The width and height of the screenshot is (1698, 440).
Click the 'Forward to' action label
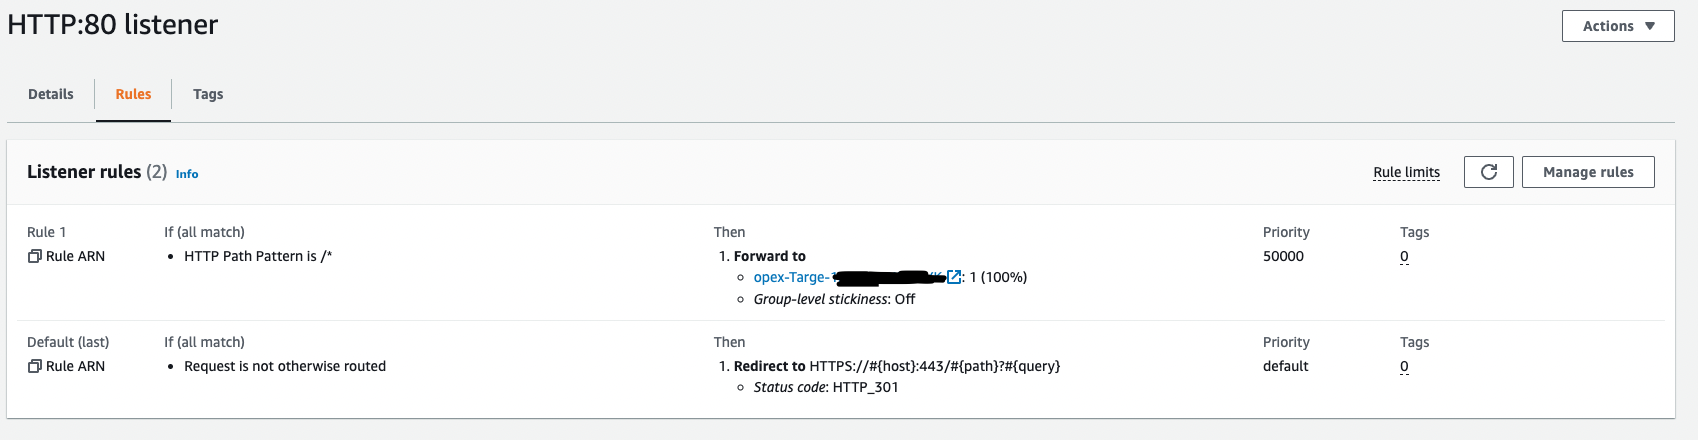(x=769, y=256)
